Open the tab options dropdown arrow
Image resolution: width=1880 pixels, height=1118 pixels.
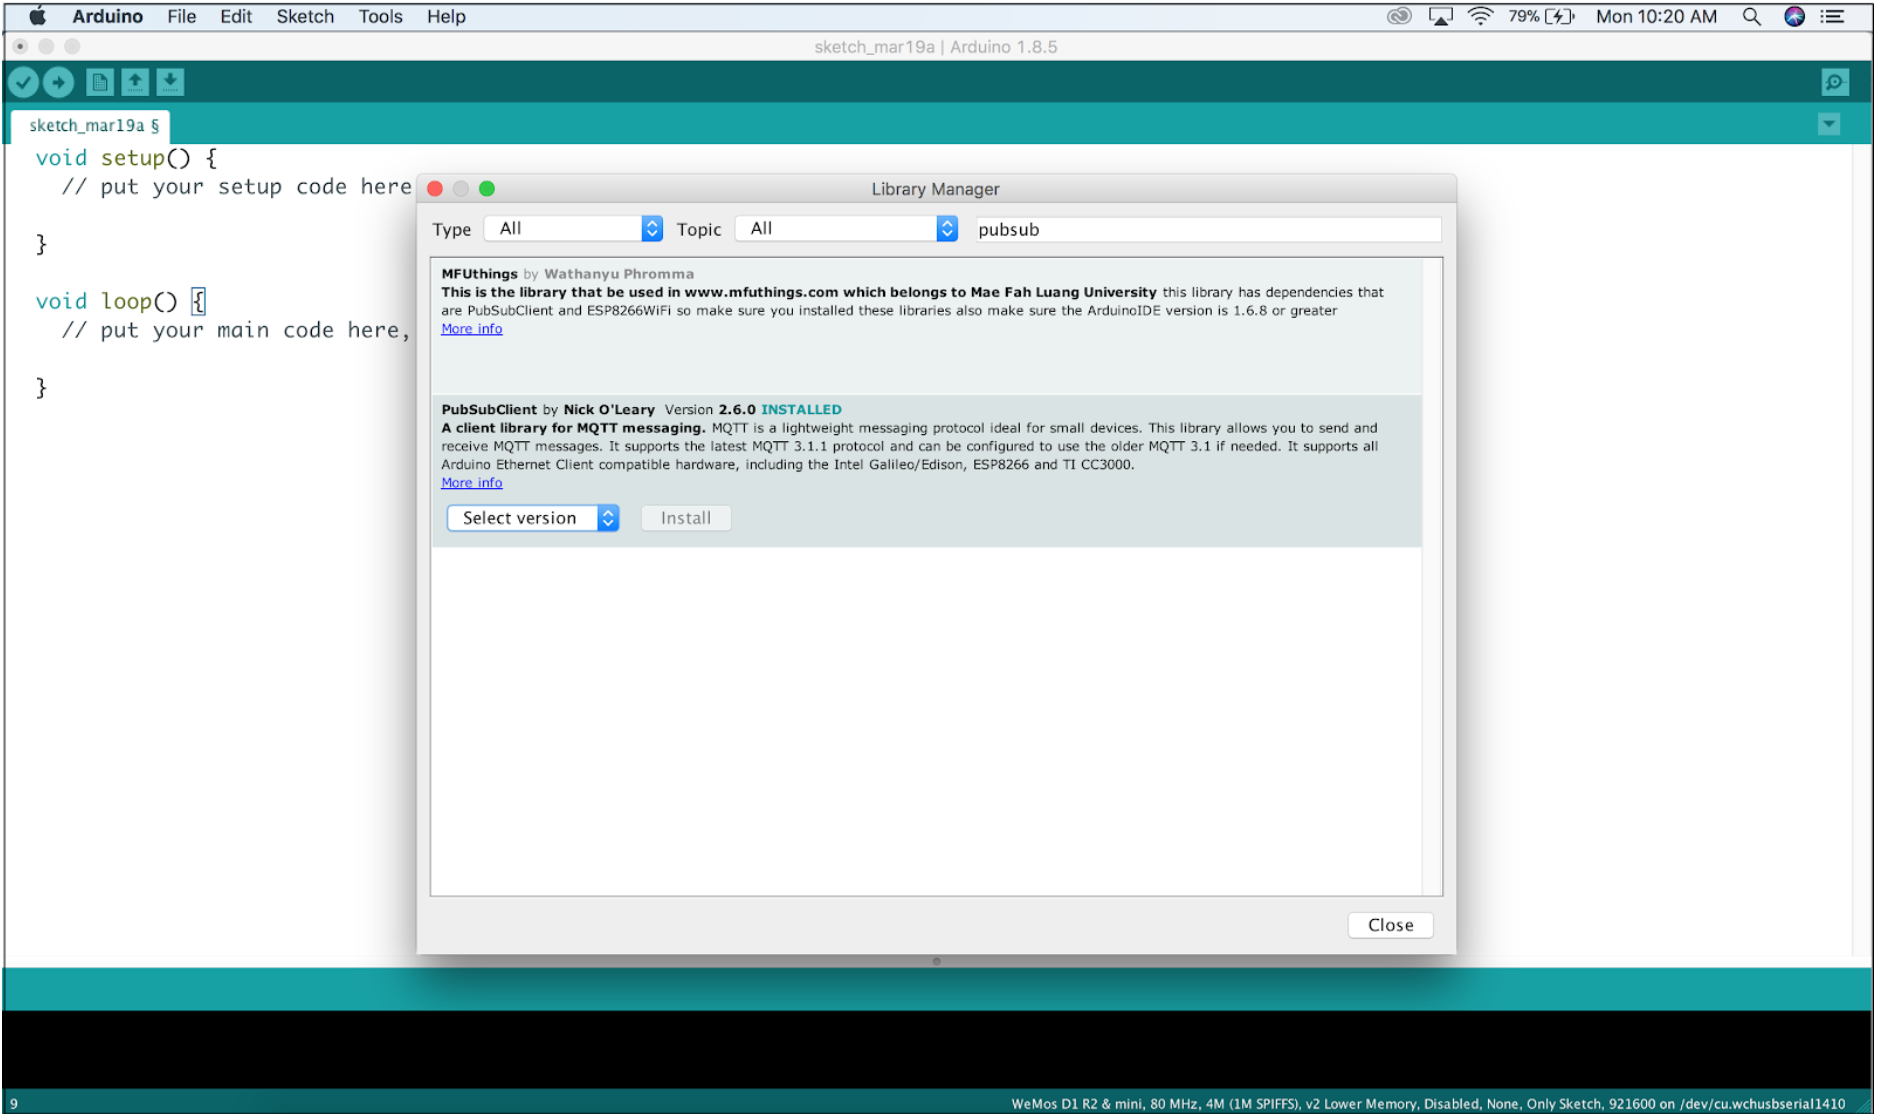pos(1829,125)
